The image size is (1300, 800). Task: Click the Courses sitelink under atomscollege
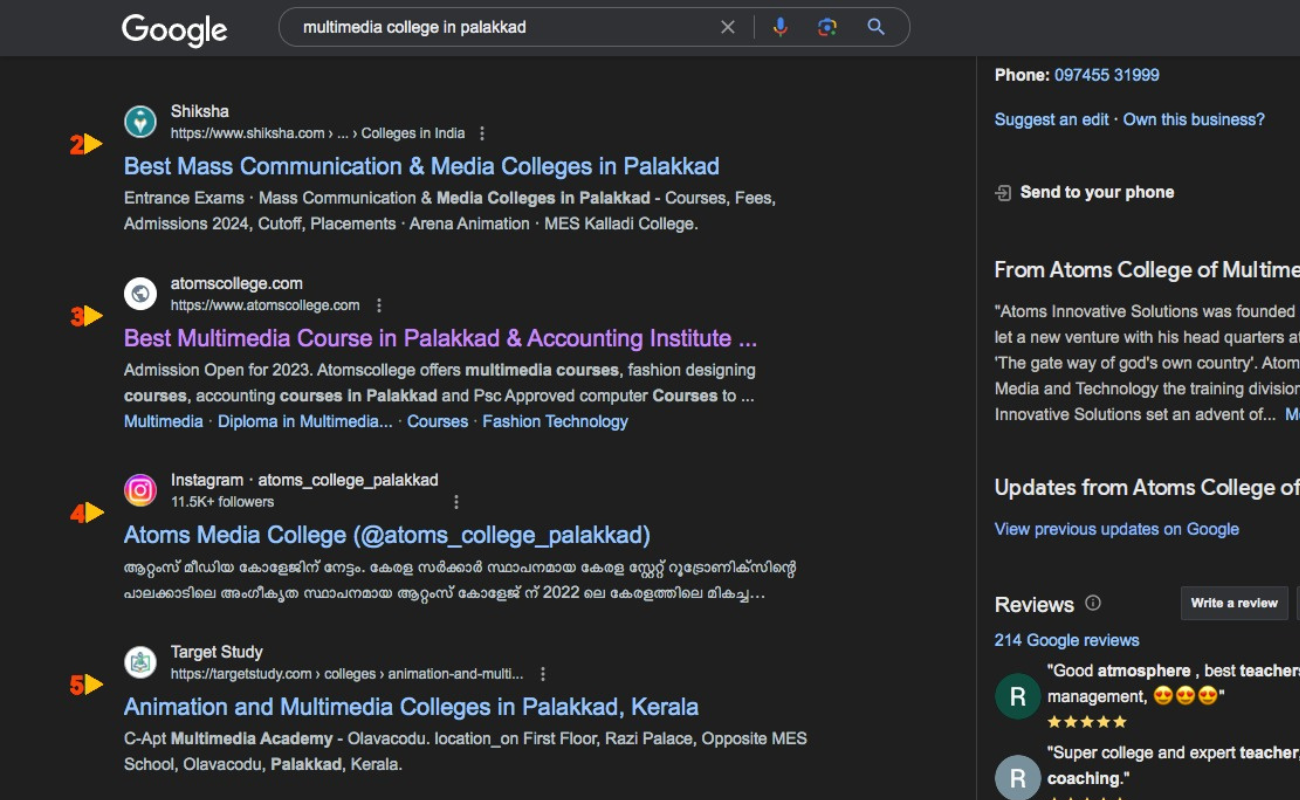pyautogui.click(x=437, y=421)
